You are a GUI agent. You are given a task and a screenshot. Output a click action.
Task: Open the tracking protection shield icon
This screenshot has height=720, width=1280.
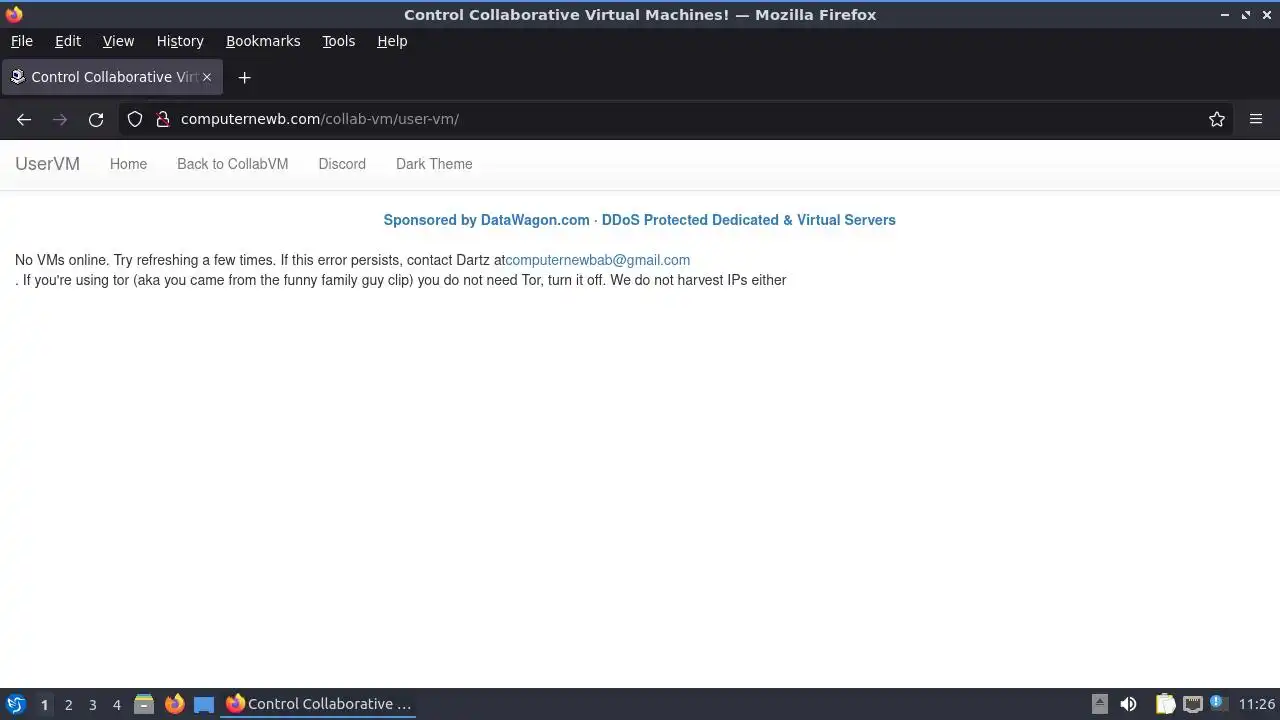135,119
